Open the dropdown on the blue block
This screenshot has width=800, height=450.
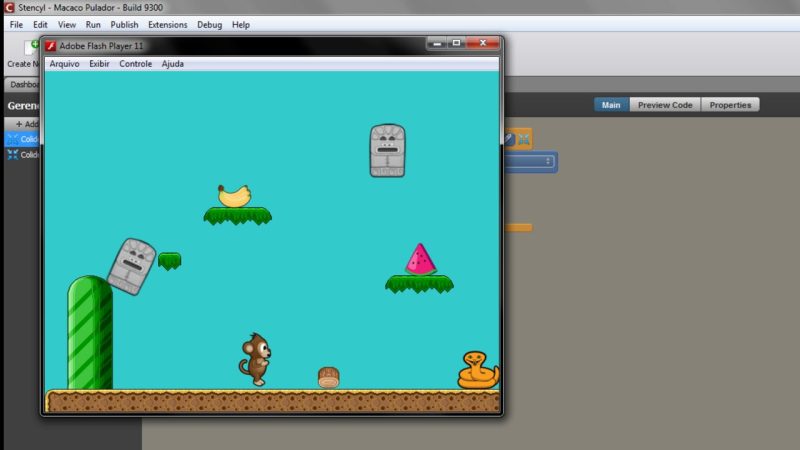(548, 161)
